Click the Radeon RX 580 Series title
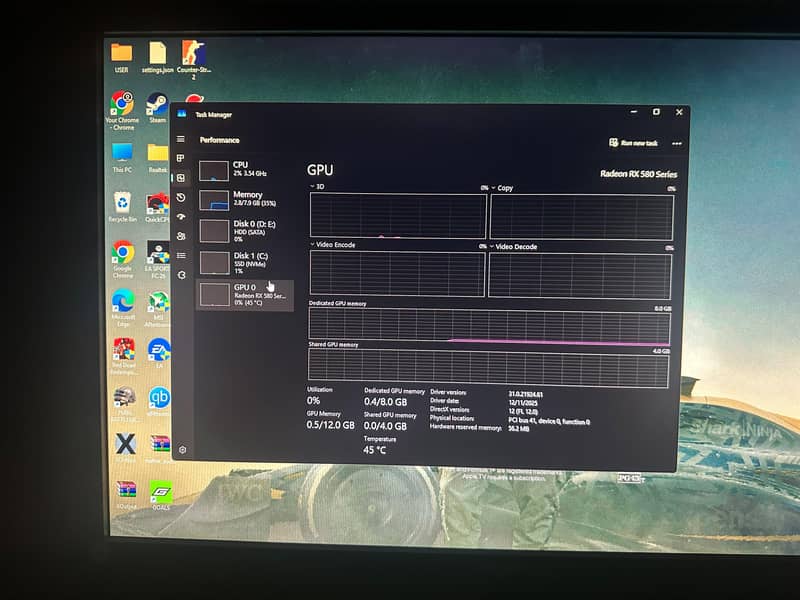This screenshot has height=600, width=800. (638, 174)
